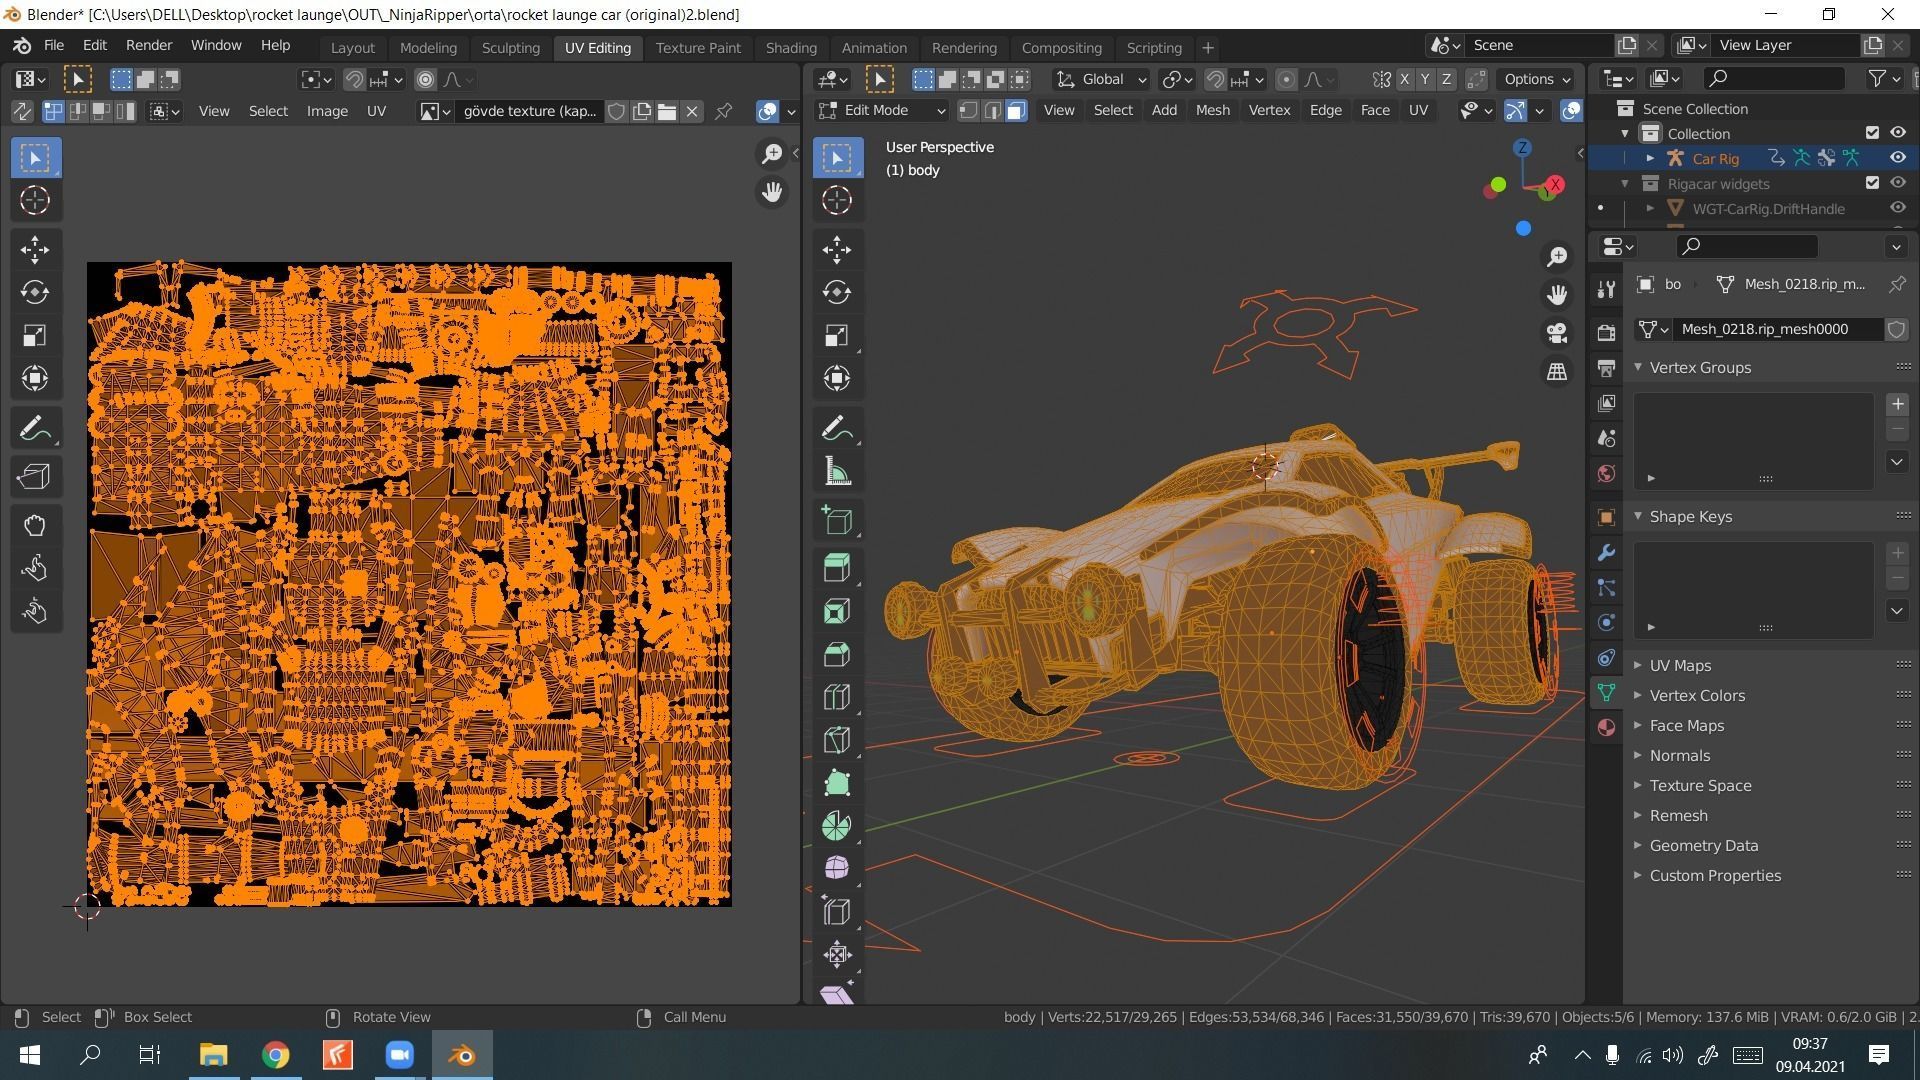Click the Properties editor search field
The height and width of the screenshot is (1080, 1920).
click(x=1745, y=246)
